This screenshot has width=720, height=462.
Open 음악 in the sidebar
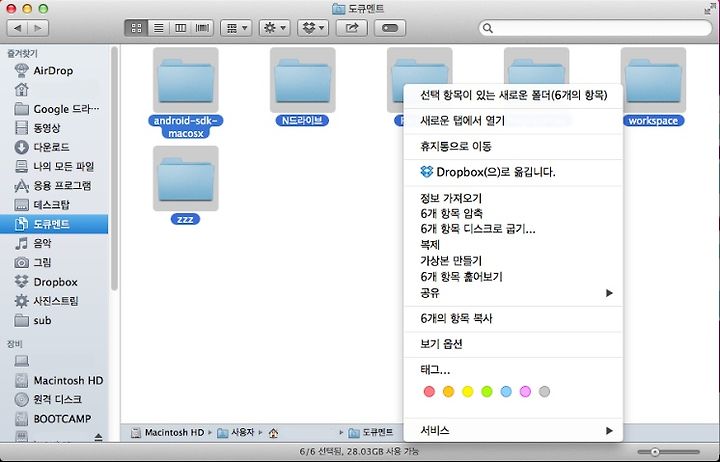point(54,243)
